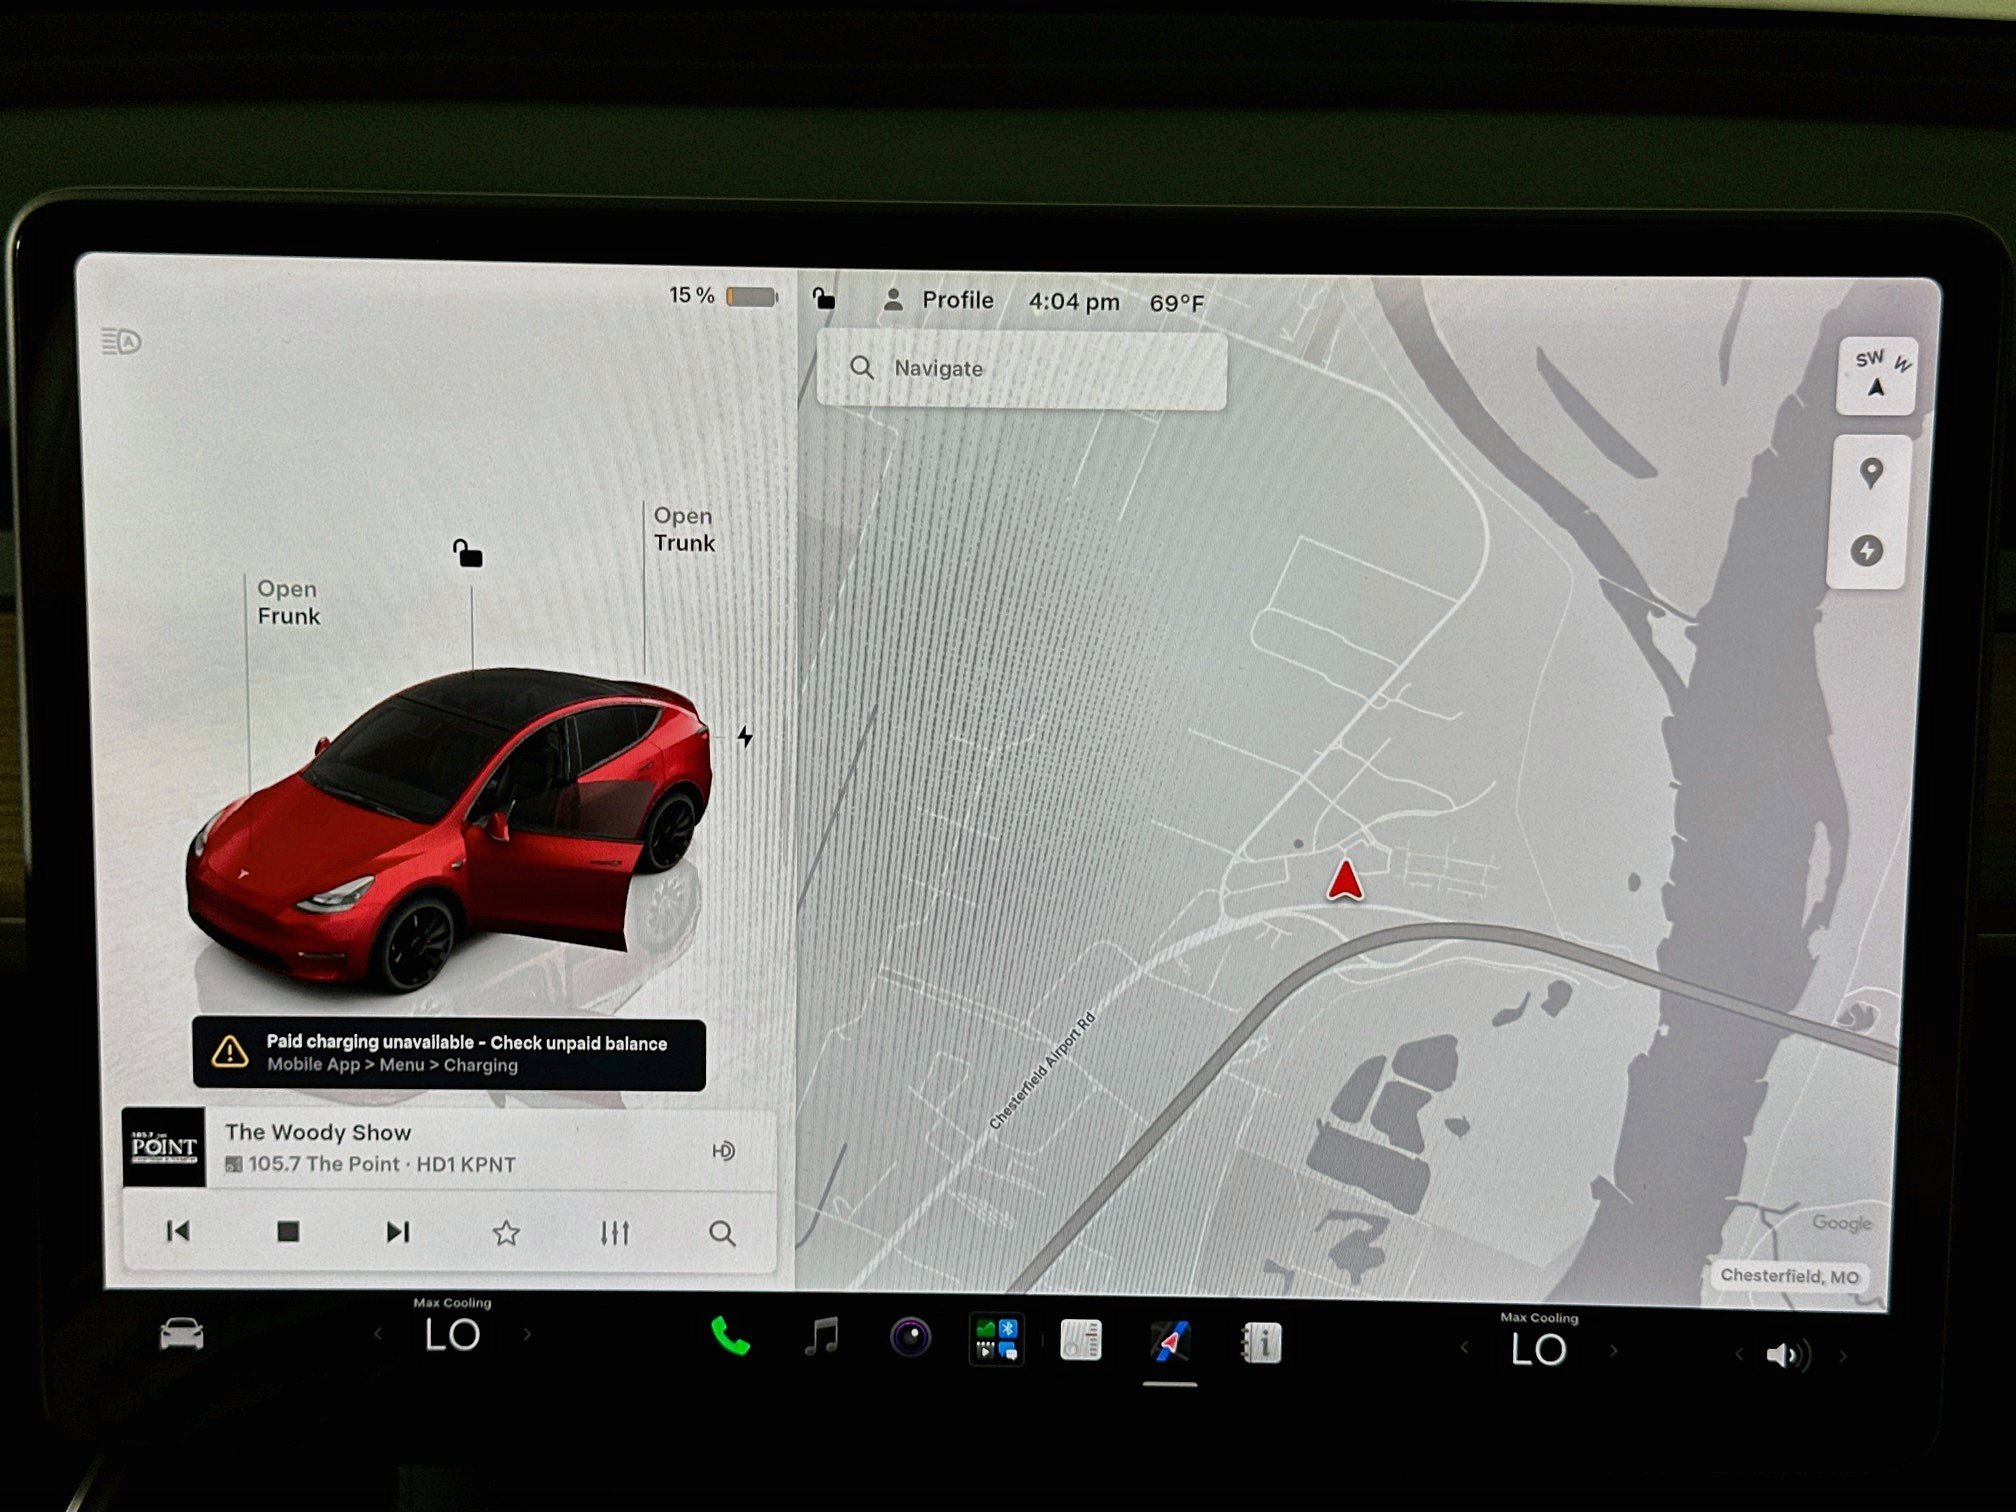The image size is (2016, 1512).
Task: Tap the auto high beam headlight icon
Action: (x=122, y=342)
